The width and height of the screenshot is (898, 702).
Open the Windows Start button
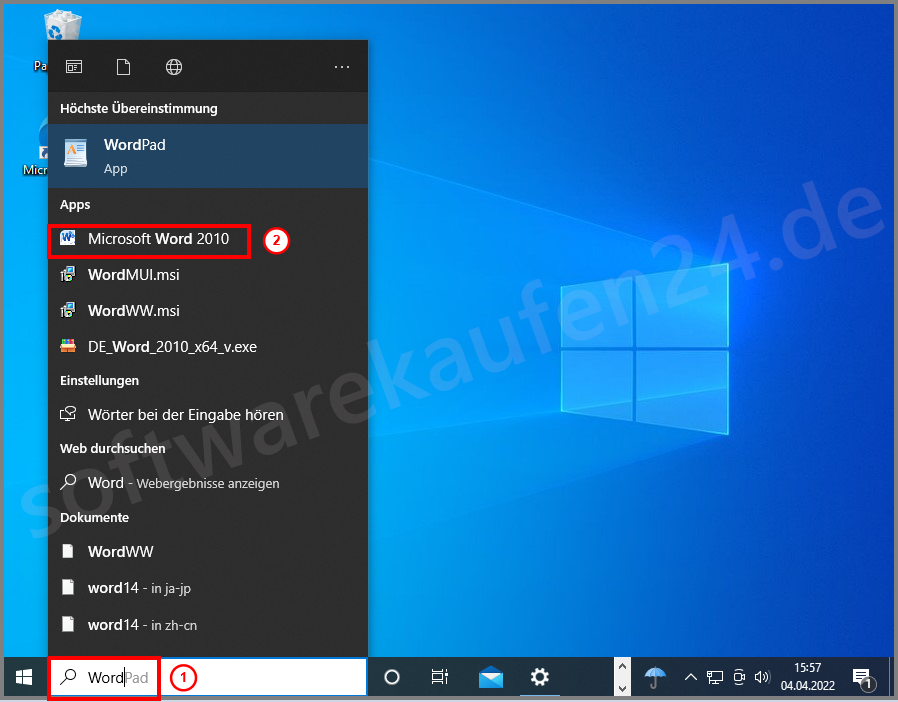24,677
